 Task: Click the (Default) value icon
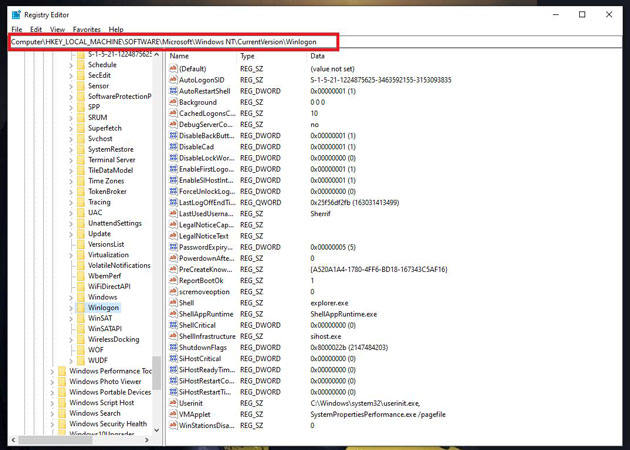tap(173, 69)
